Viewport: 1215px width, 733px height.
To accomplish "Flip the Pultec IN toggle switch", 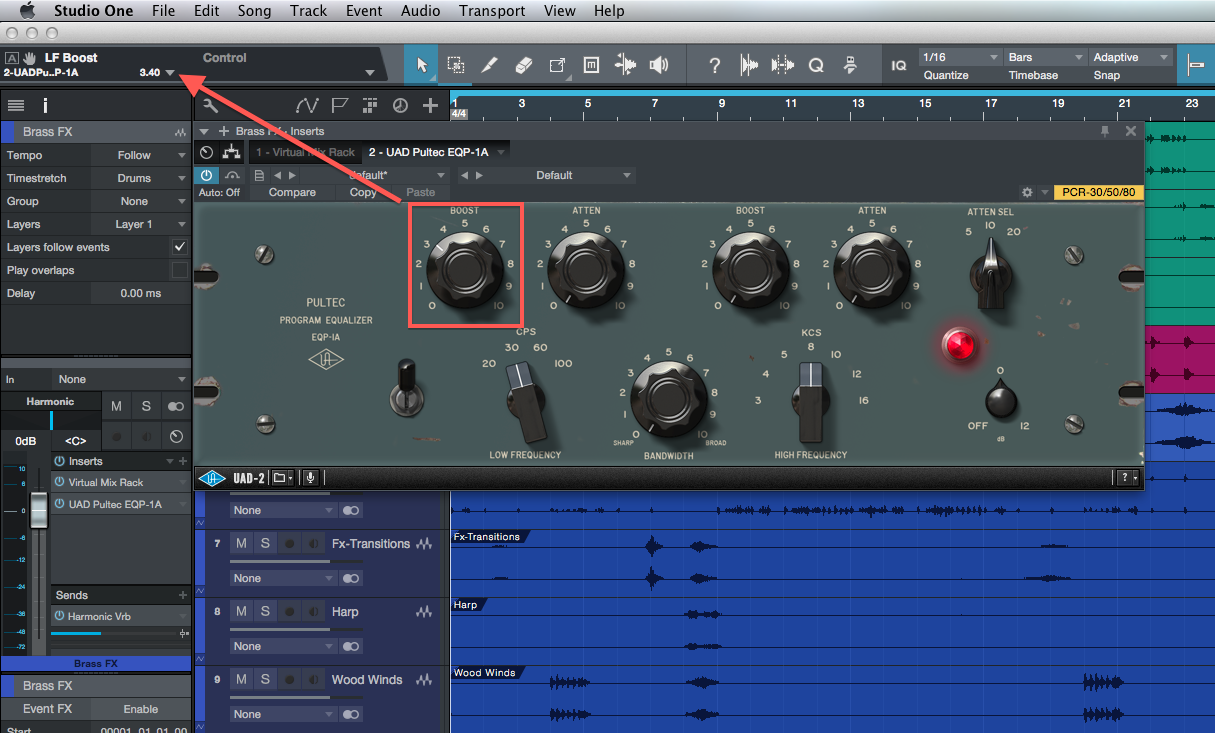I will [x=404, y=388].
